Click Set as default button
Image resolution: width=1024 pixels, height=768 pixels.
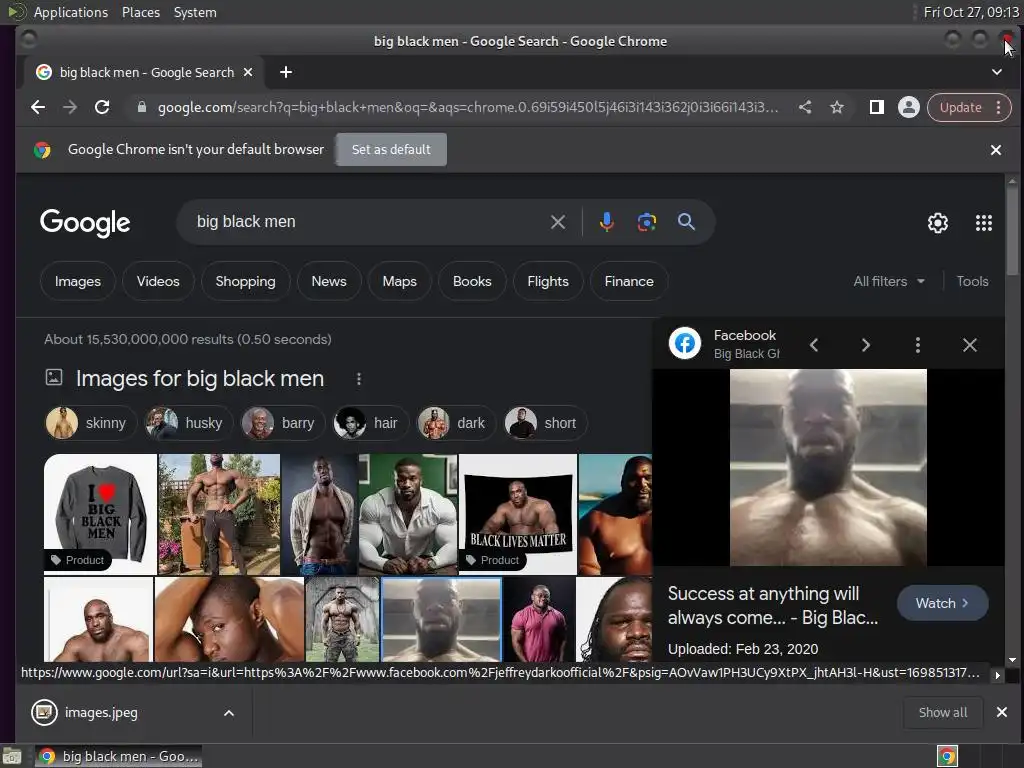tap(391, 150)
